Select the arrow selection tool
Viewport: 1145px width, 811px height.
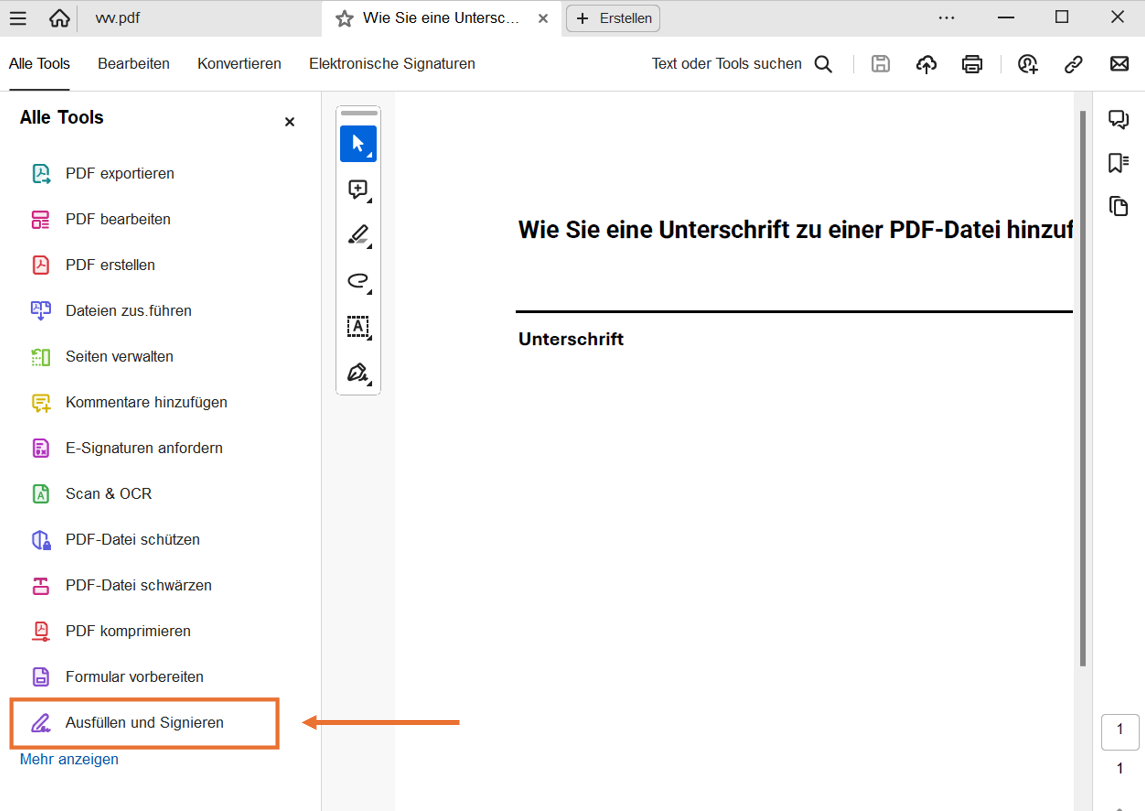[x=358, y=143]
